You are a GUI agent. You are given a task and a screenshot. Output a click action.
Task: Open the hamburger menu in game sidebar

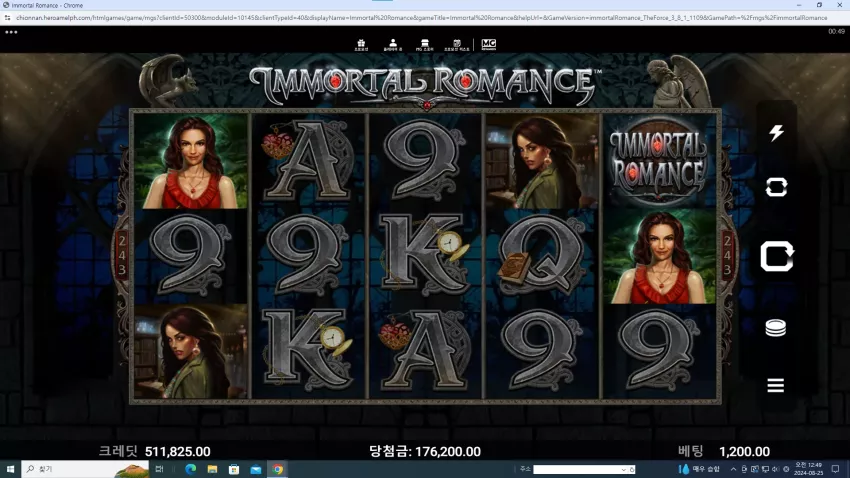[776, 385]
